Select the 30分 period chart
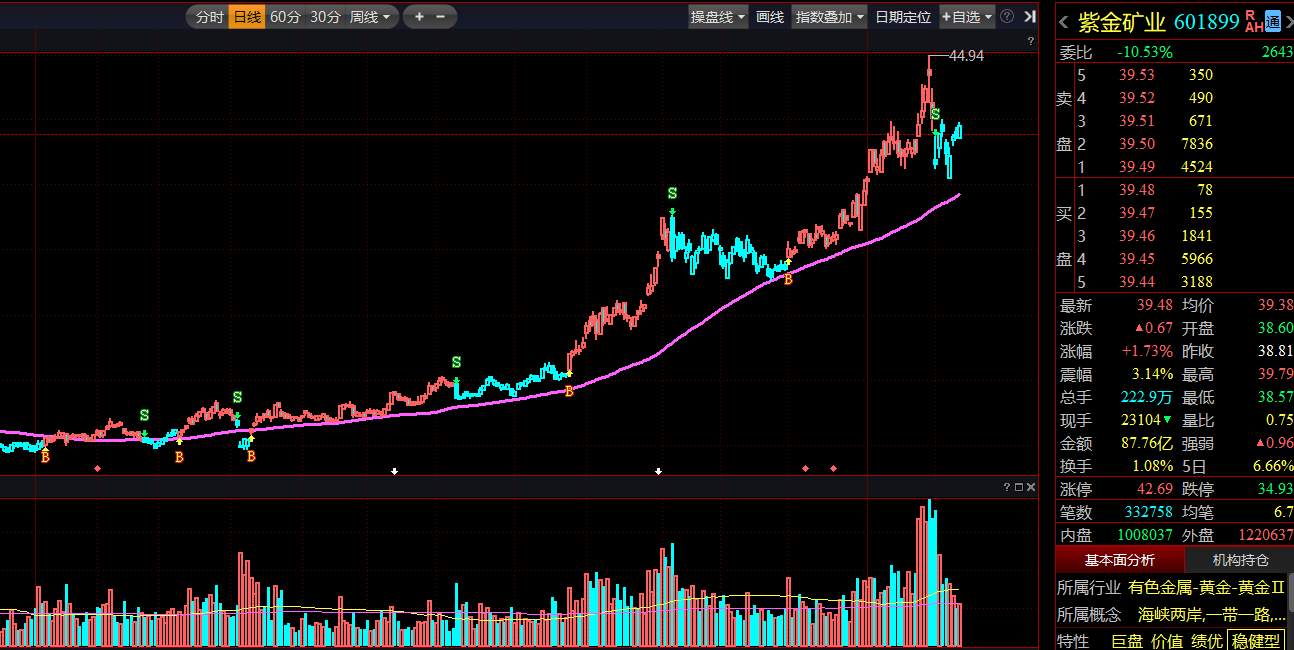Screen dimensions: 1294x650 [x=325, y=17]
